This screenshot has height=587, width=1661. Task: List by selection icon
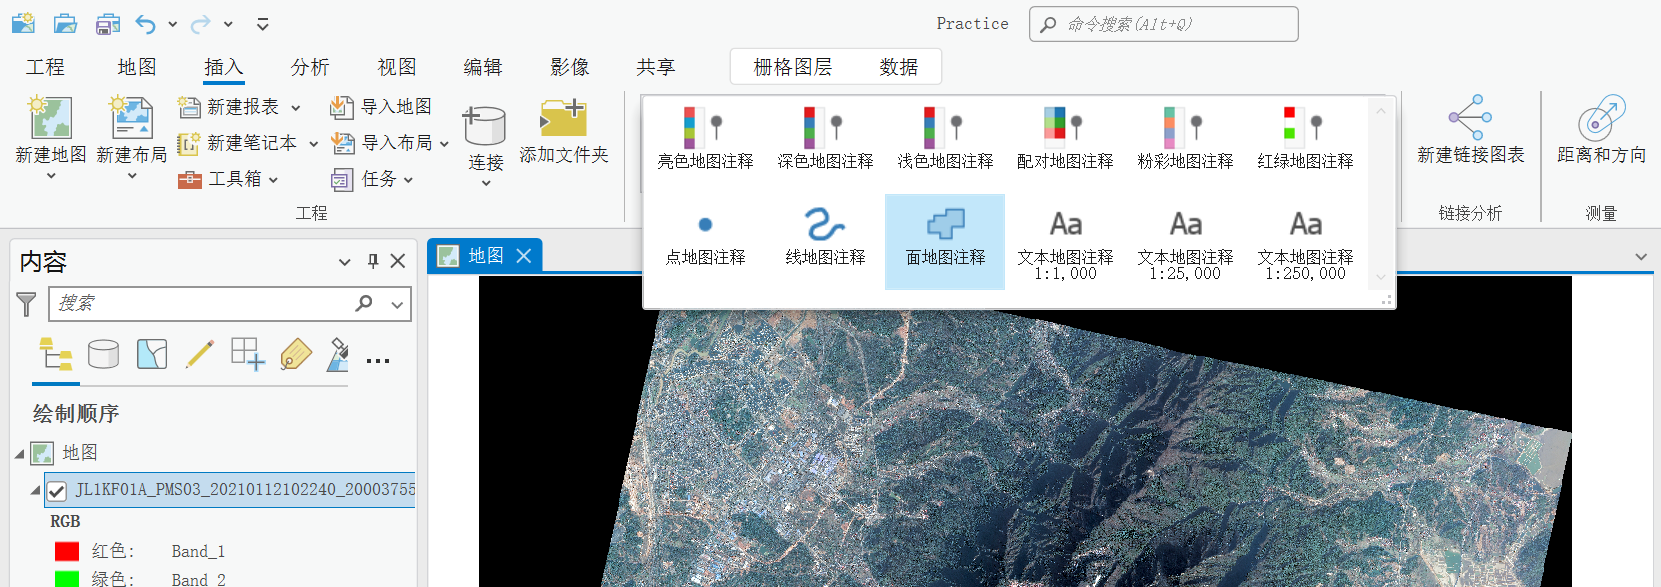152,354
